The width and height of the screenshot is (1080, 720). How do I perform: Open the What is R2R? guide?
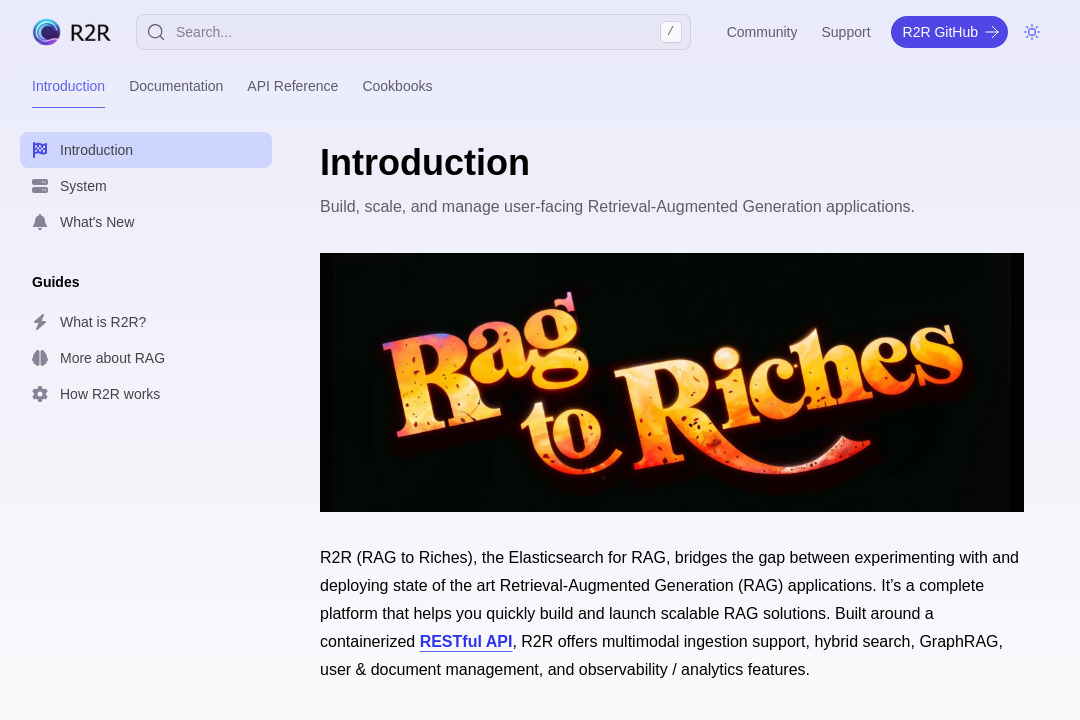point(146,322)
